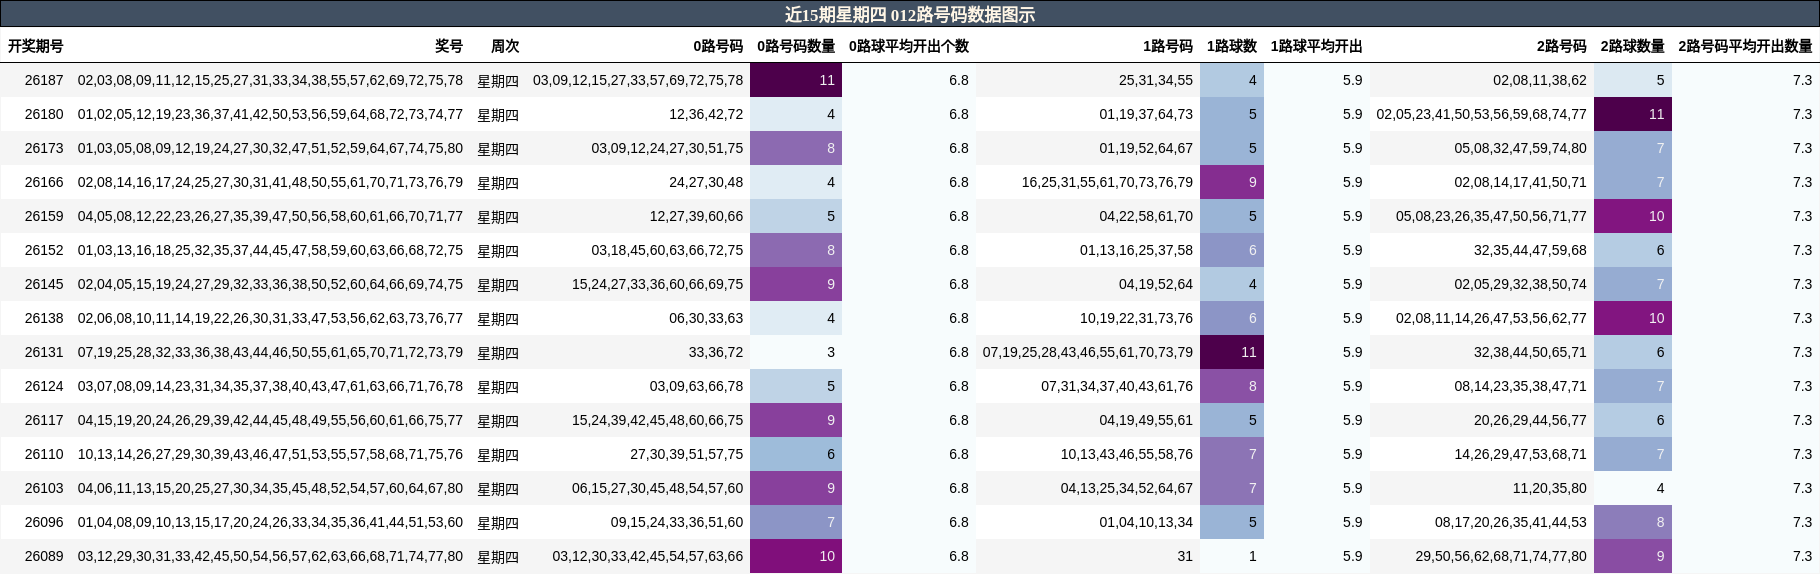This screenshot has height=574, width=1820.
Task: Click 2路号码 cell 11,20,35,80
Action: tap(1550, 488)
